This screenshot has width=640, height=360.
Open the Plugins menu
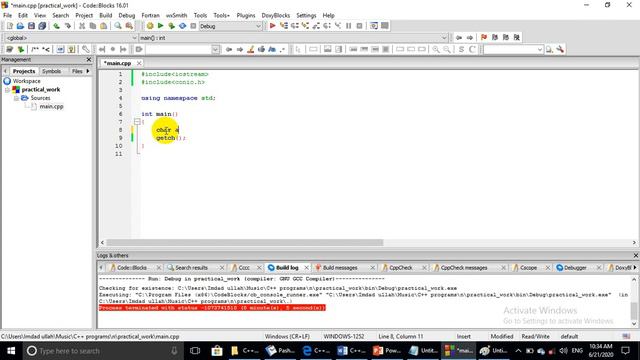click(x=246, y=15)
